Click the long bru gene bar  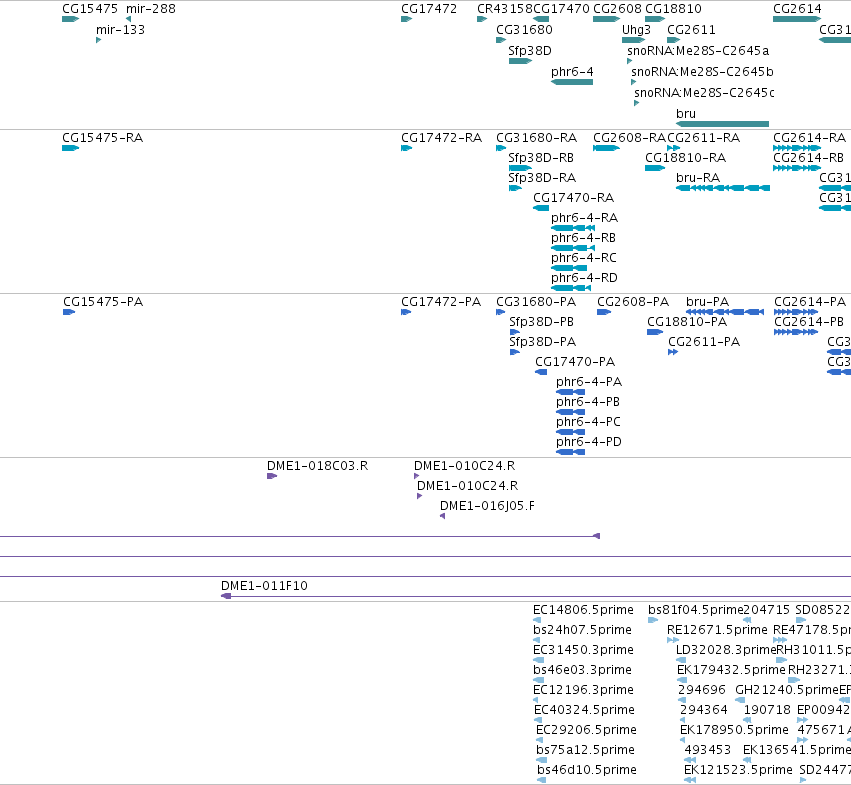[x=722, y=124]
